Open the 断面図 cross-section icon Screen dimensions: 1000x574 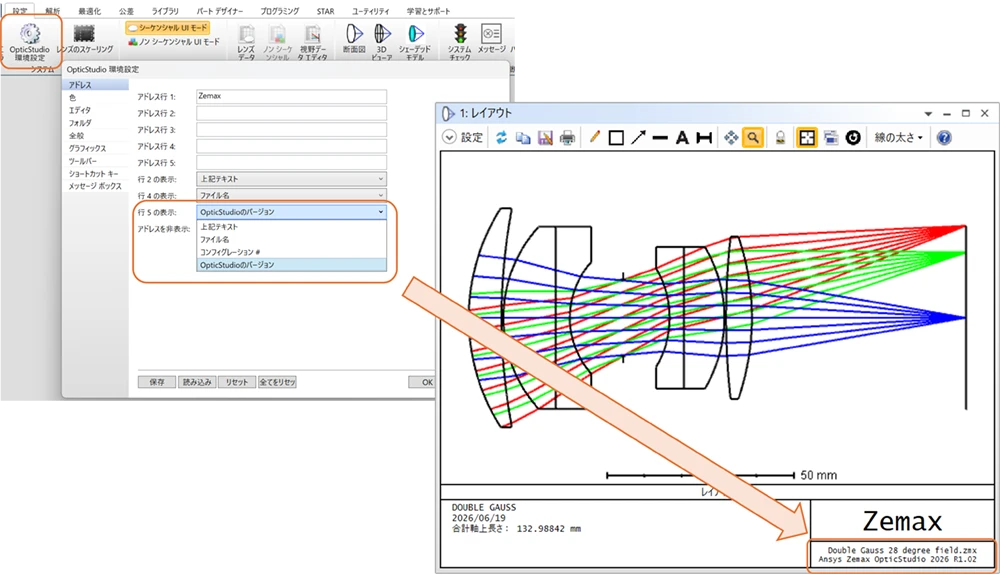pos(354,33)
